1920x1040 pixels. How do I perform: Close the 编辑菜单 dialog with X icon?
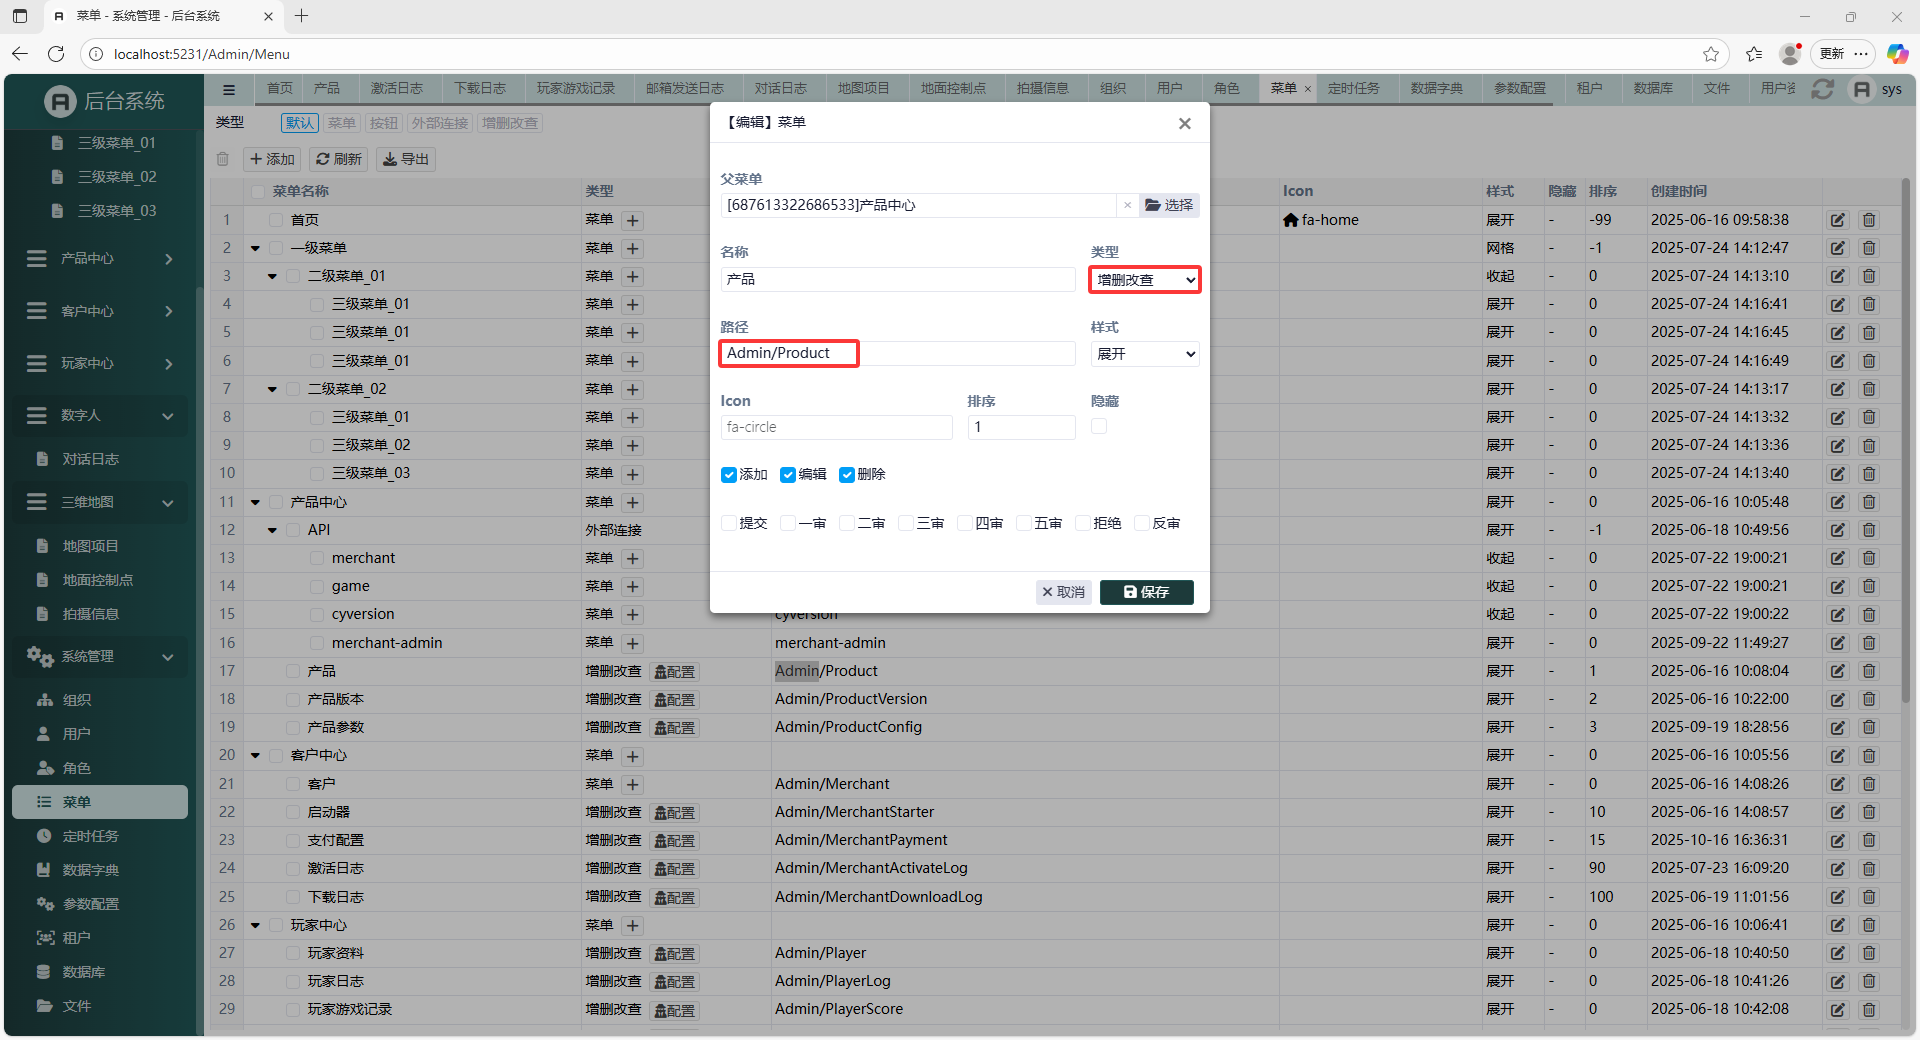1184,123
